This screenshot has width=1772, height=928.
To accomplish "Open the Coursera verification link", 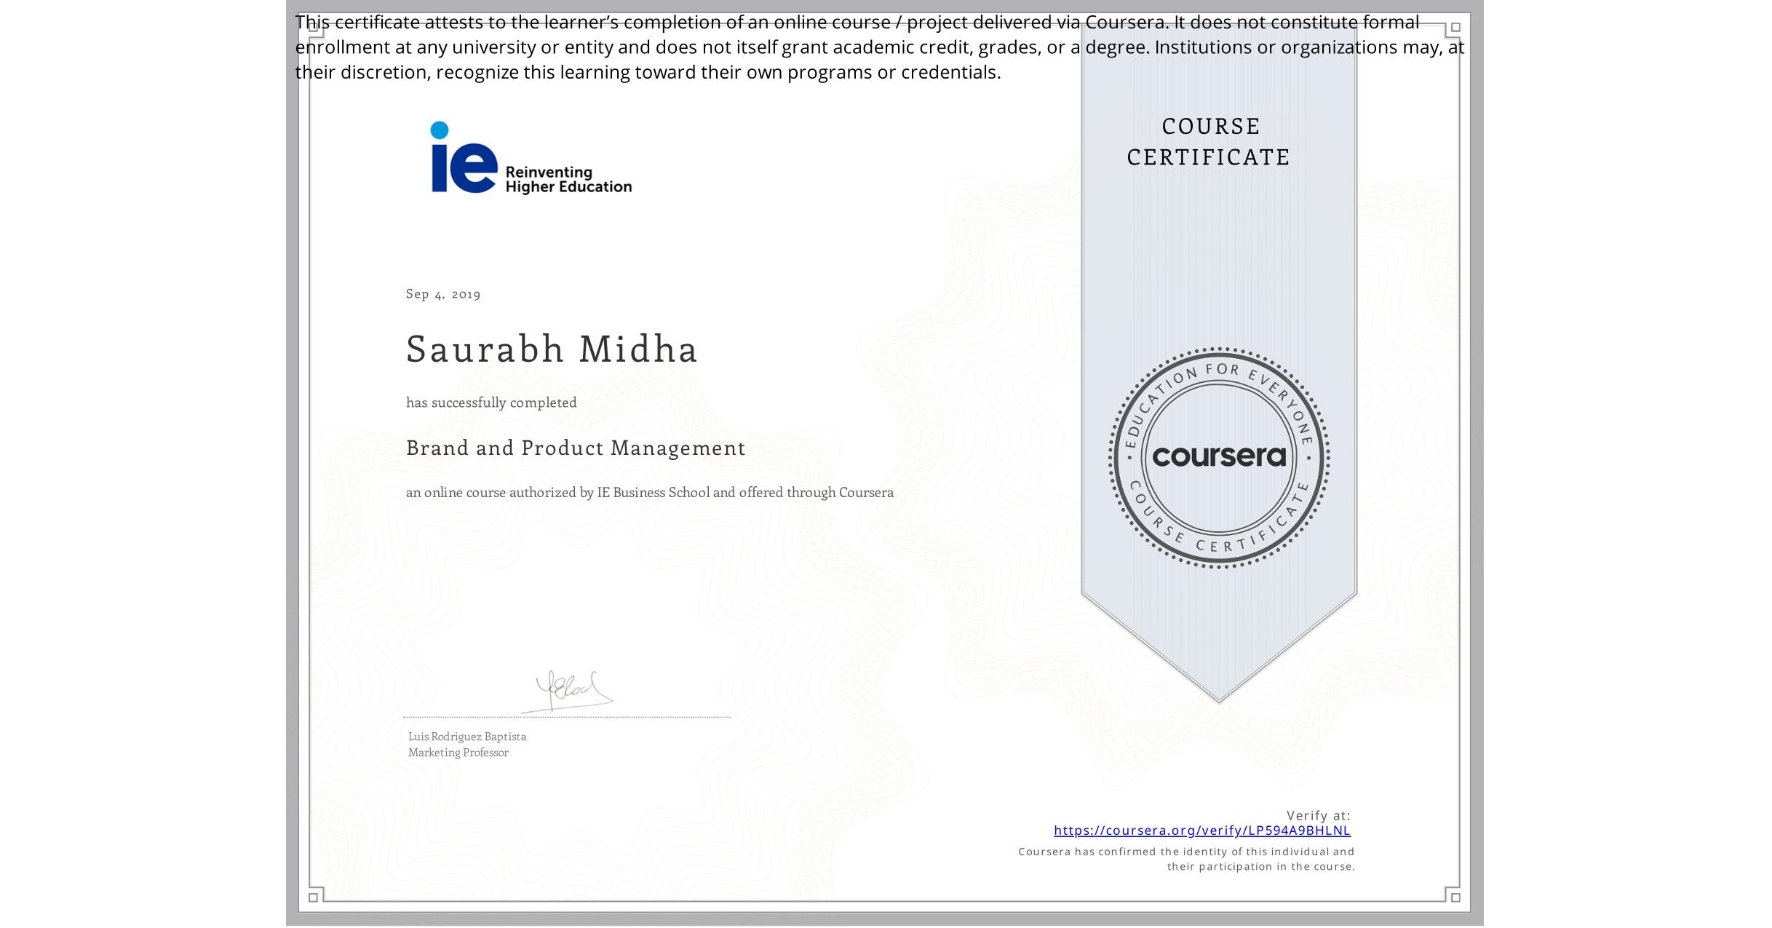I will (1201, 830).
